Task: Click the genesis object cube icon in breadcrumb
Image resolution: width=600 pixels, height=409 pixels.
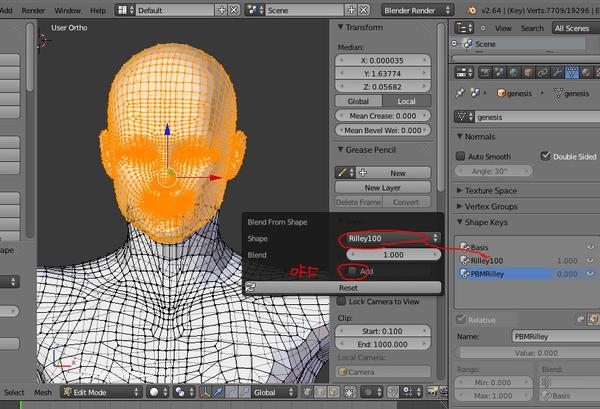Action: 501,93
